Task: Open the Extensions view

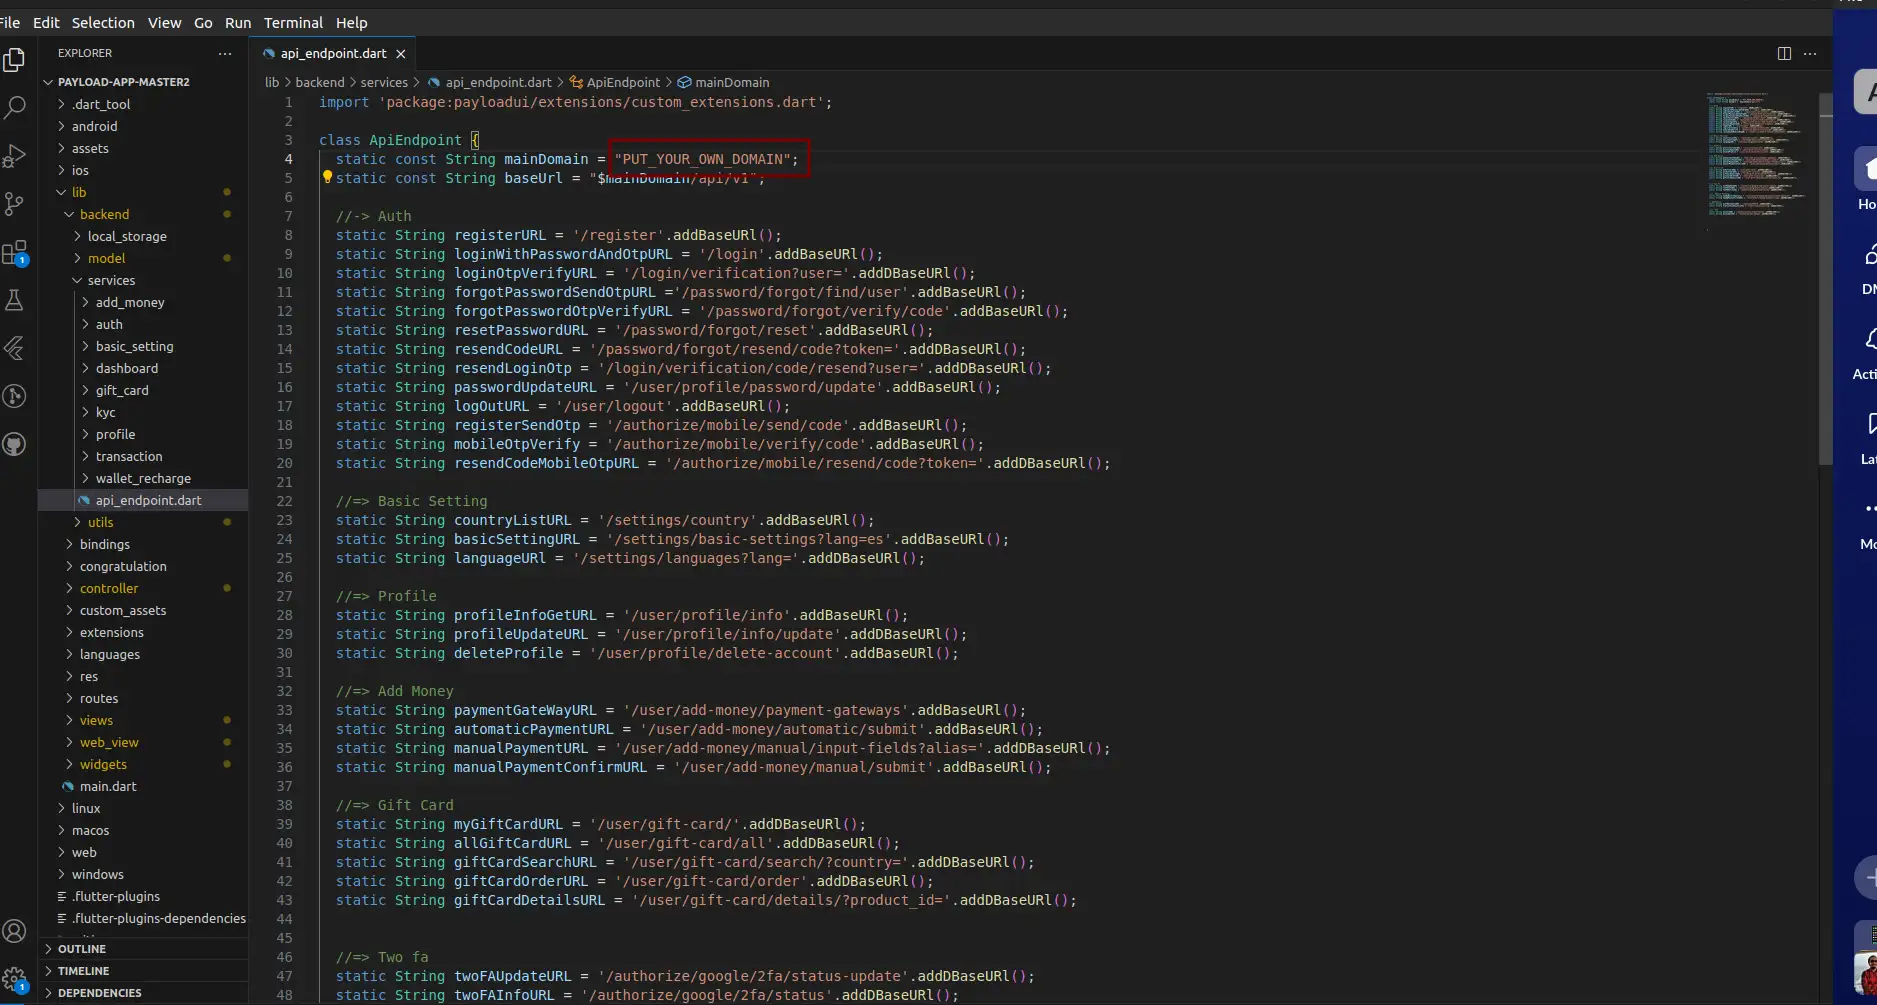Action: [15, 253]
